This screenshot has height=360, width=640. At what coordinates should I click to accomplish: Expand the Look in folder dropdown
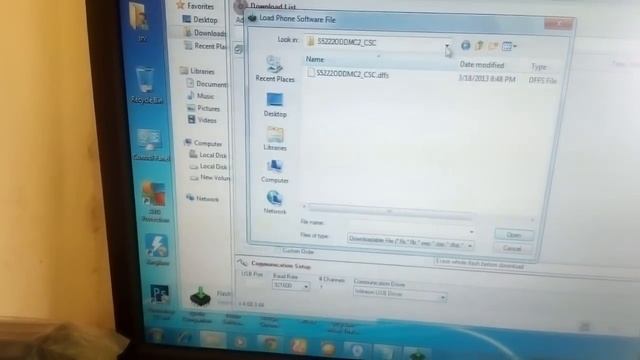[447, 45]
